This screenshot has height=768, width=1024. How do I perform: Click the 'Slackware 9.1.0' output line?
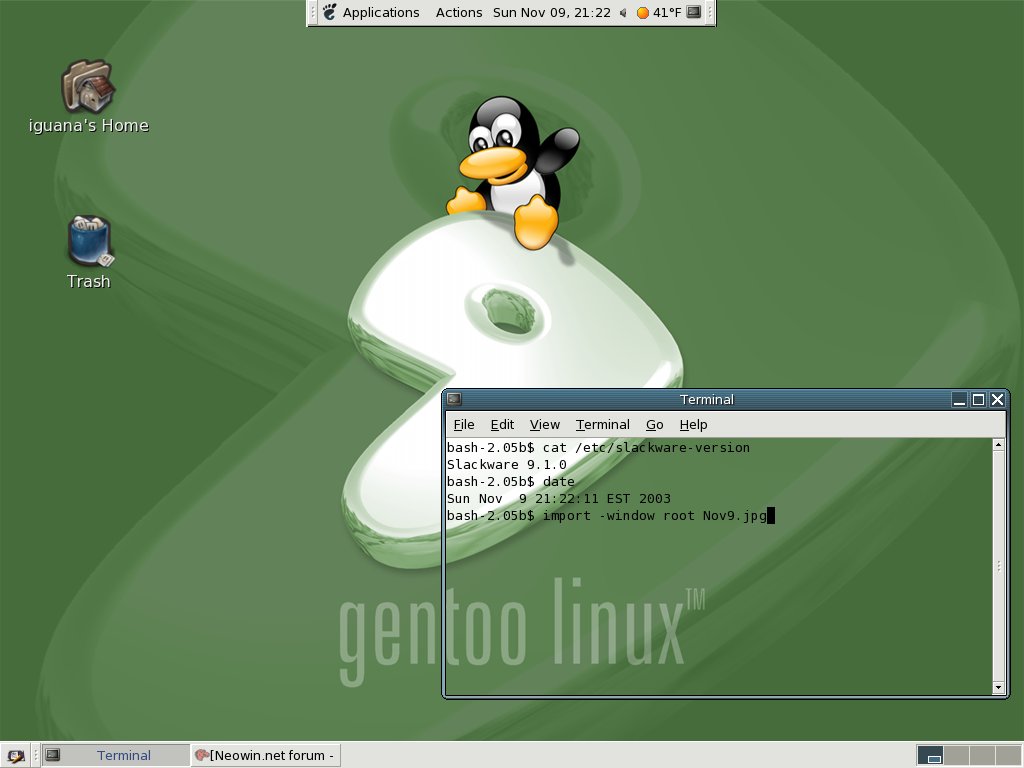click(x=507, y=464)
